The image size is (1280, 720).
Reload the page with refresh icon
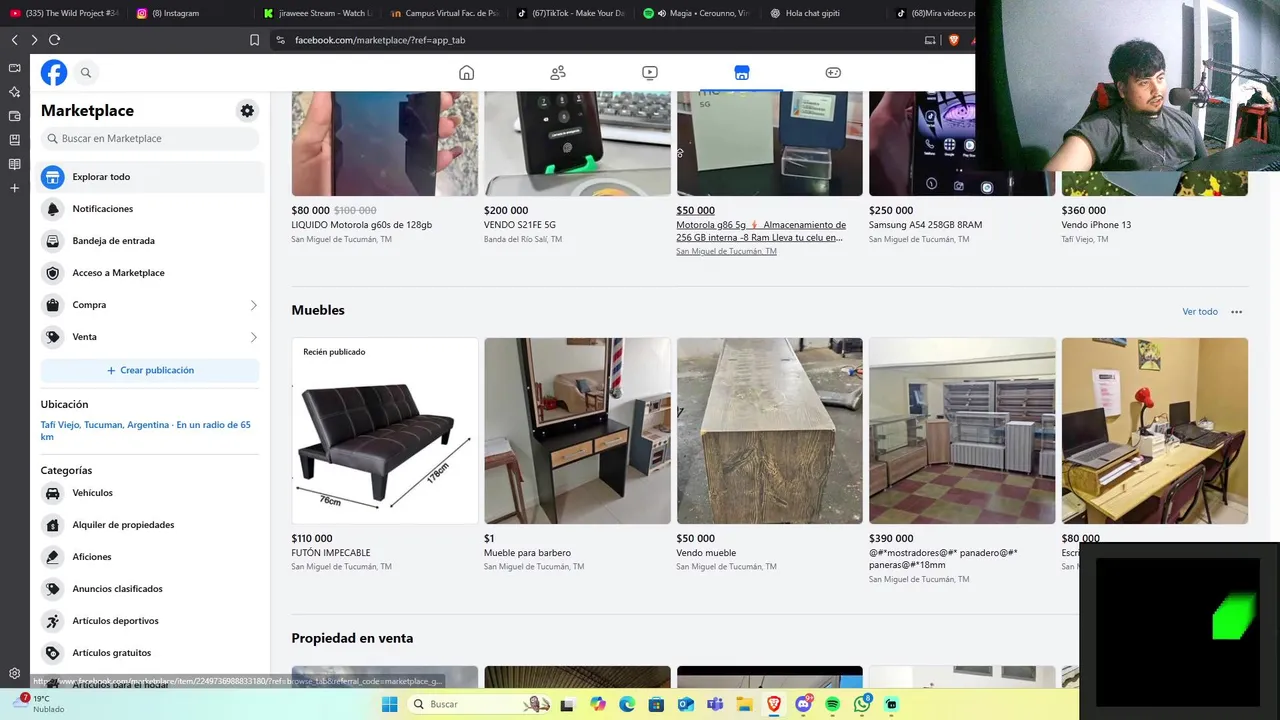[x=54, y=40]
